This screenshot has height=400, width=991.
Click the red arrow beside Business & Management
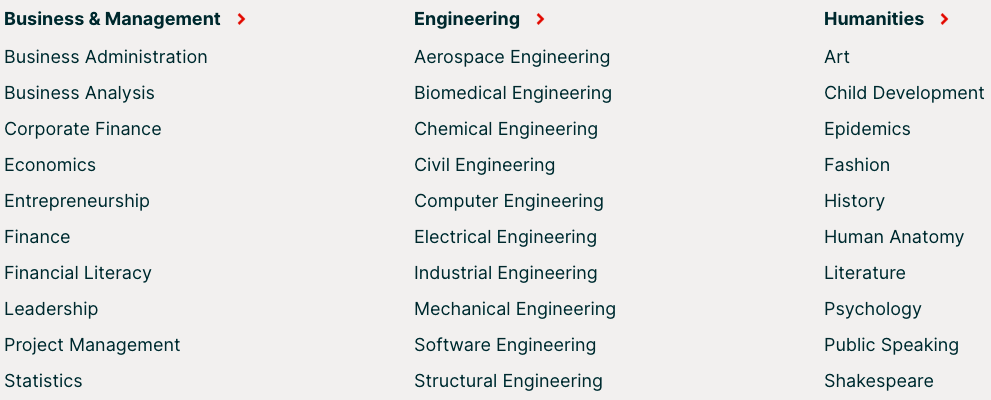pyautogui.click(x=242, y=19)
